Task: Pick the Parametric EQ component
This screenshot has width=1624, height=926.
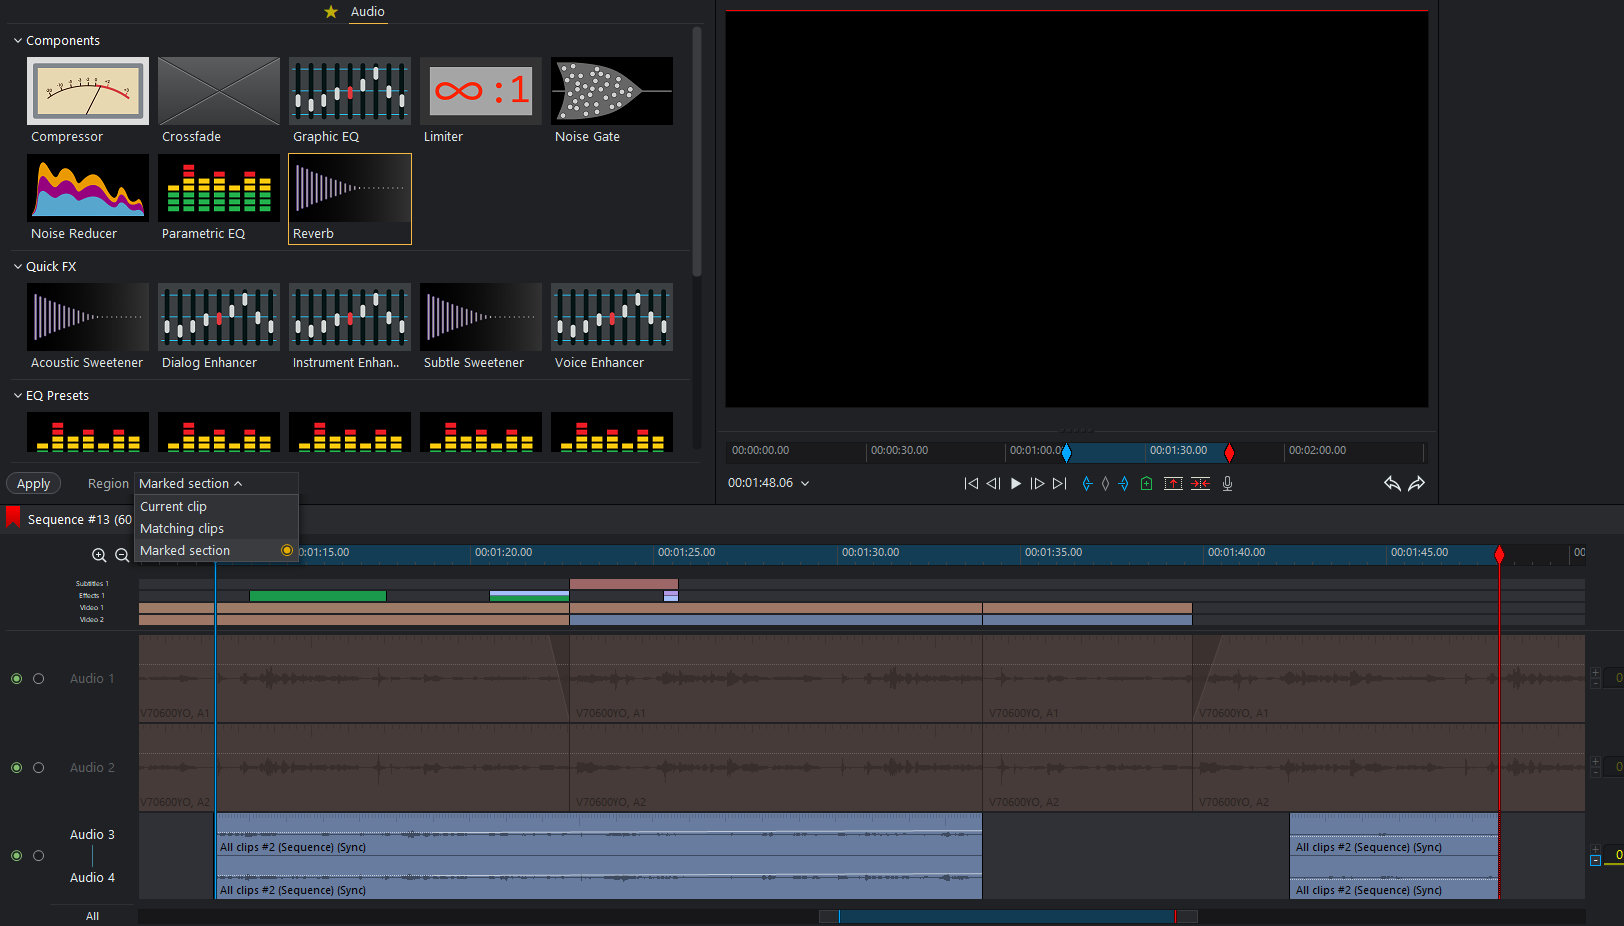Action: (x=219, y=198)
